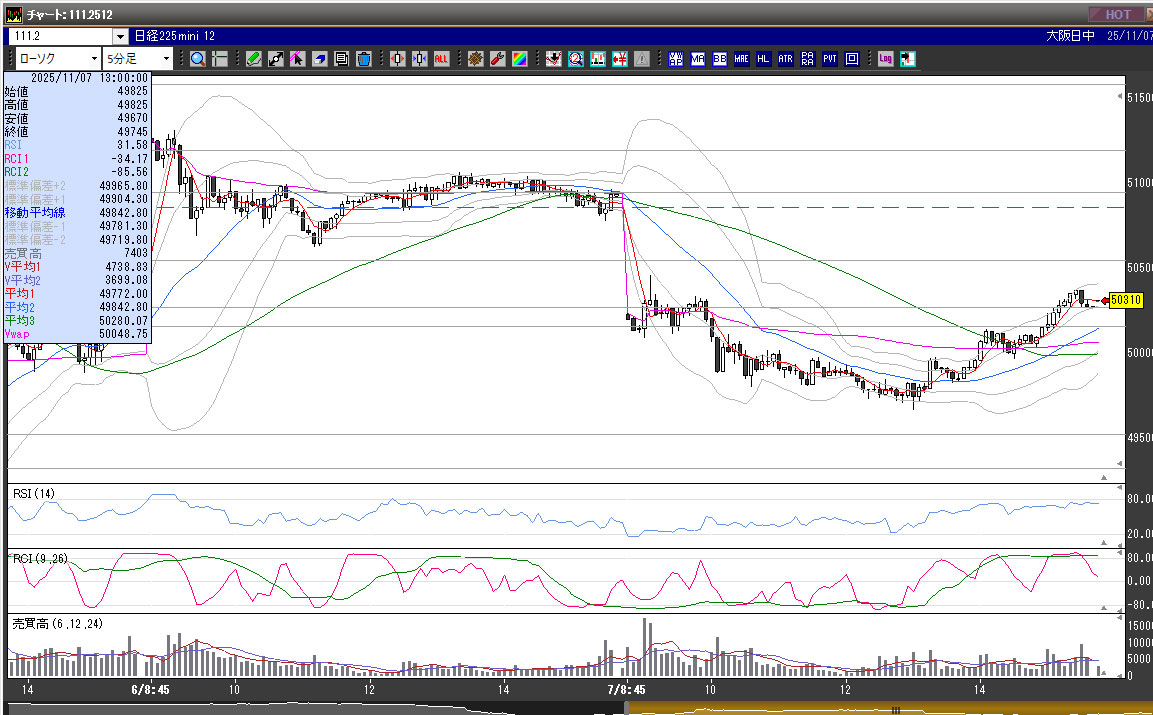Click the wrench settings icon
Image resolution: width=1153 pixels, height=715 pixels.
pyautogui.click(x=498, y=59)
